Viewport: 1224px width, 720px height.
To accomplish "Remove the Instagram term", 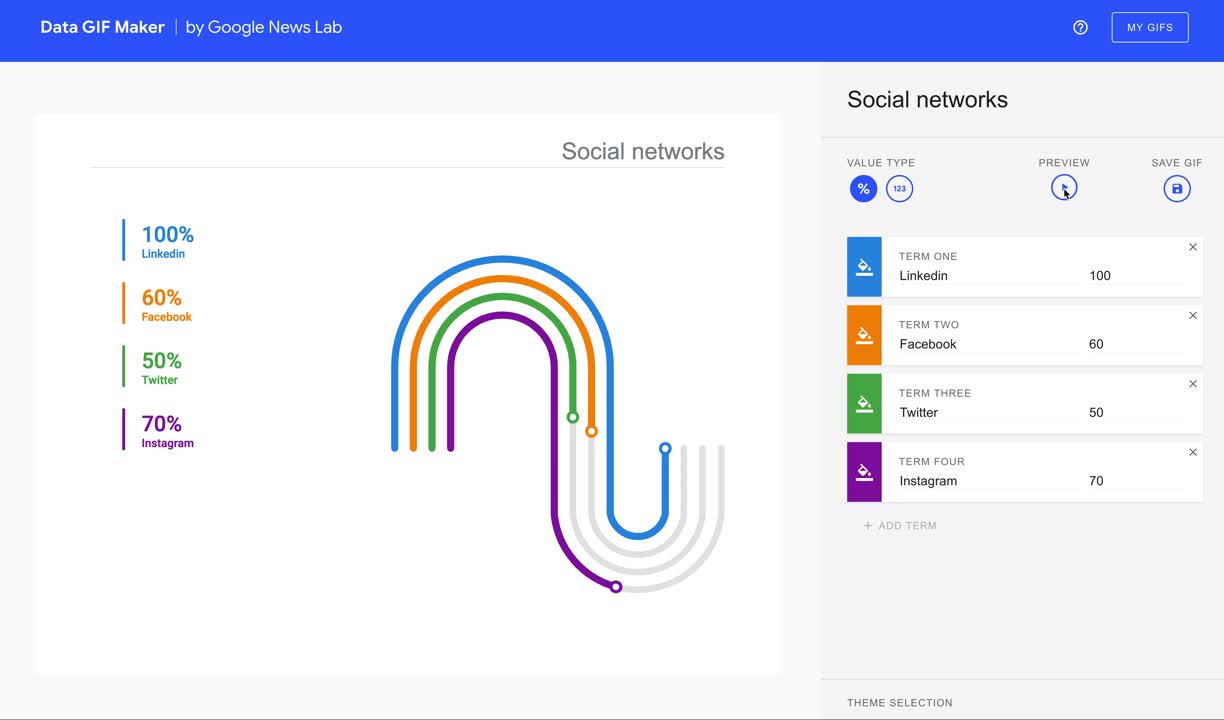I will point(1192,453).
